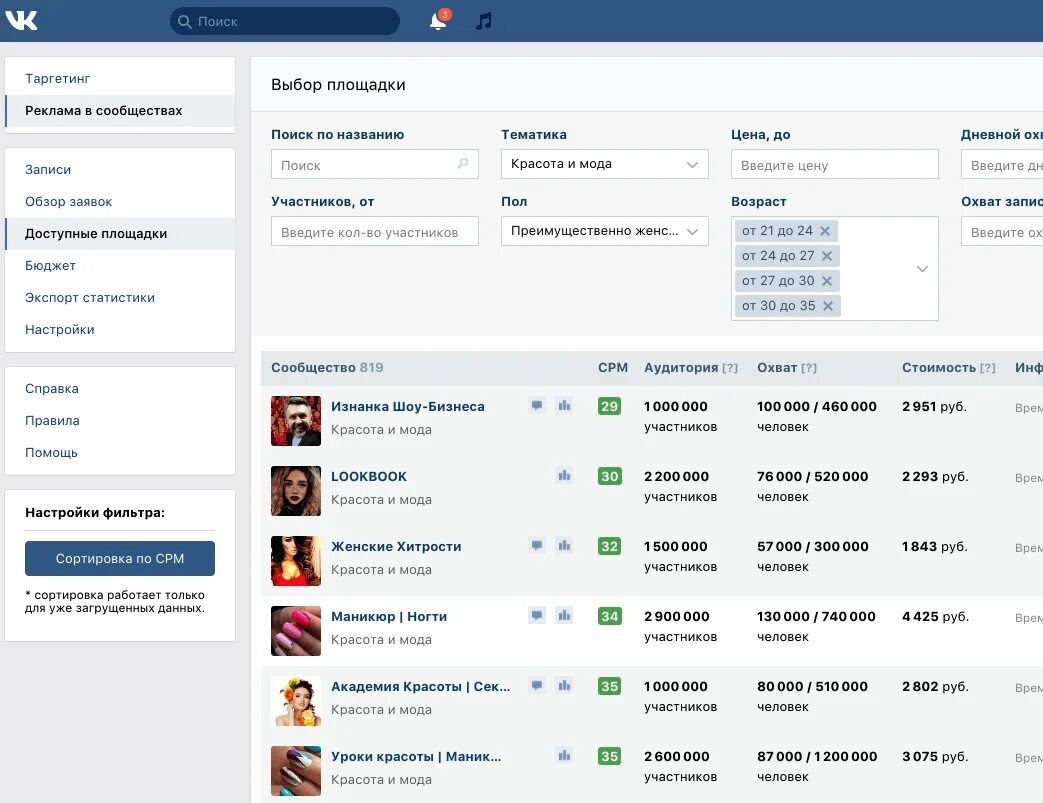Remove age tag от 27 до 30
The height and width of the screenshot is (803, 1043).
[827, 281]
